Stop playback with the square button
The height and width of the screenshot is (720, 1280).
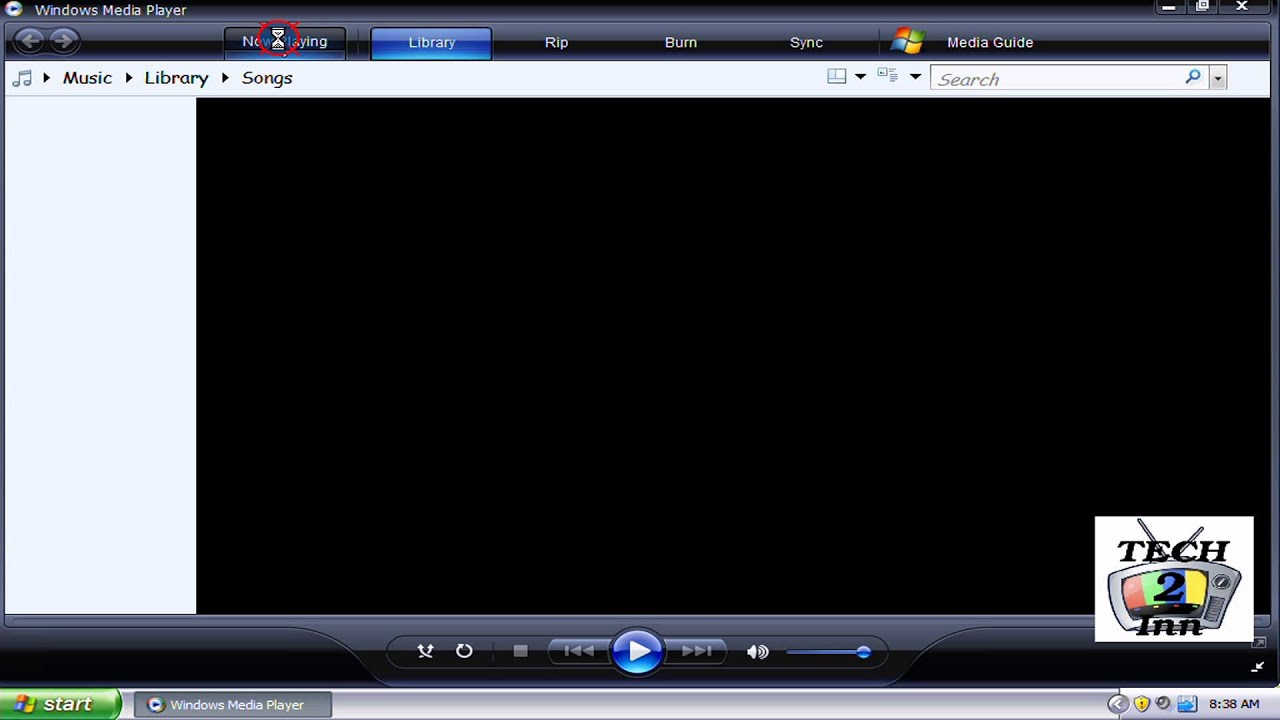[520, 651]
